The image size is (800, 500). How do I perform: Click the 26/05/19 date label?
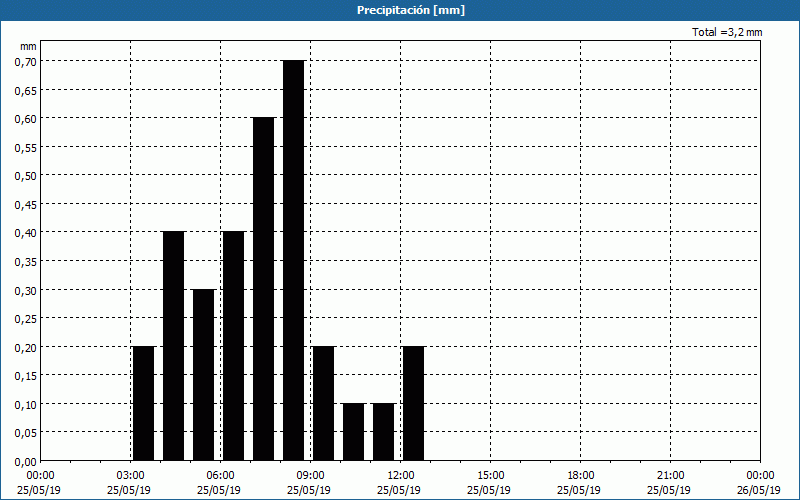pos(759,490)
